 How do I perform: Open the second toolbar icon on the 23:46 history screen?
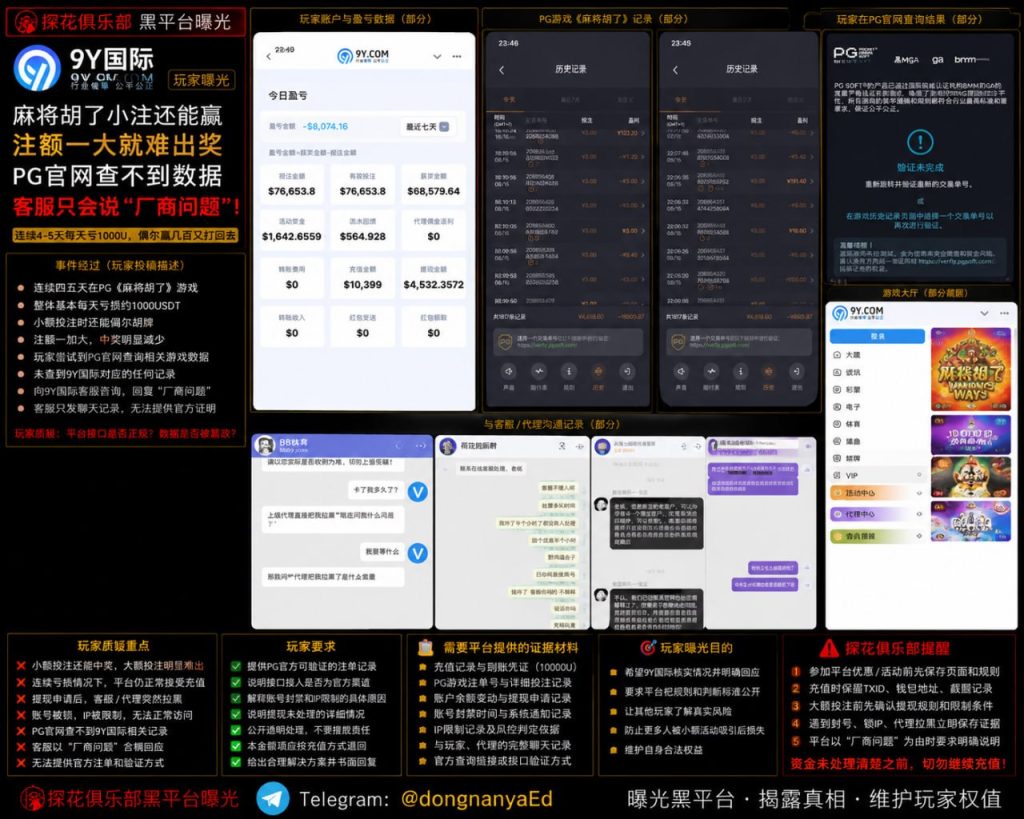coord(539,372)
